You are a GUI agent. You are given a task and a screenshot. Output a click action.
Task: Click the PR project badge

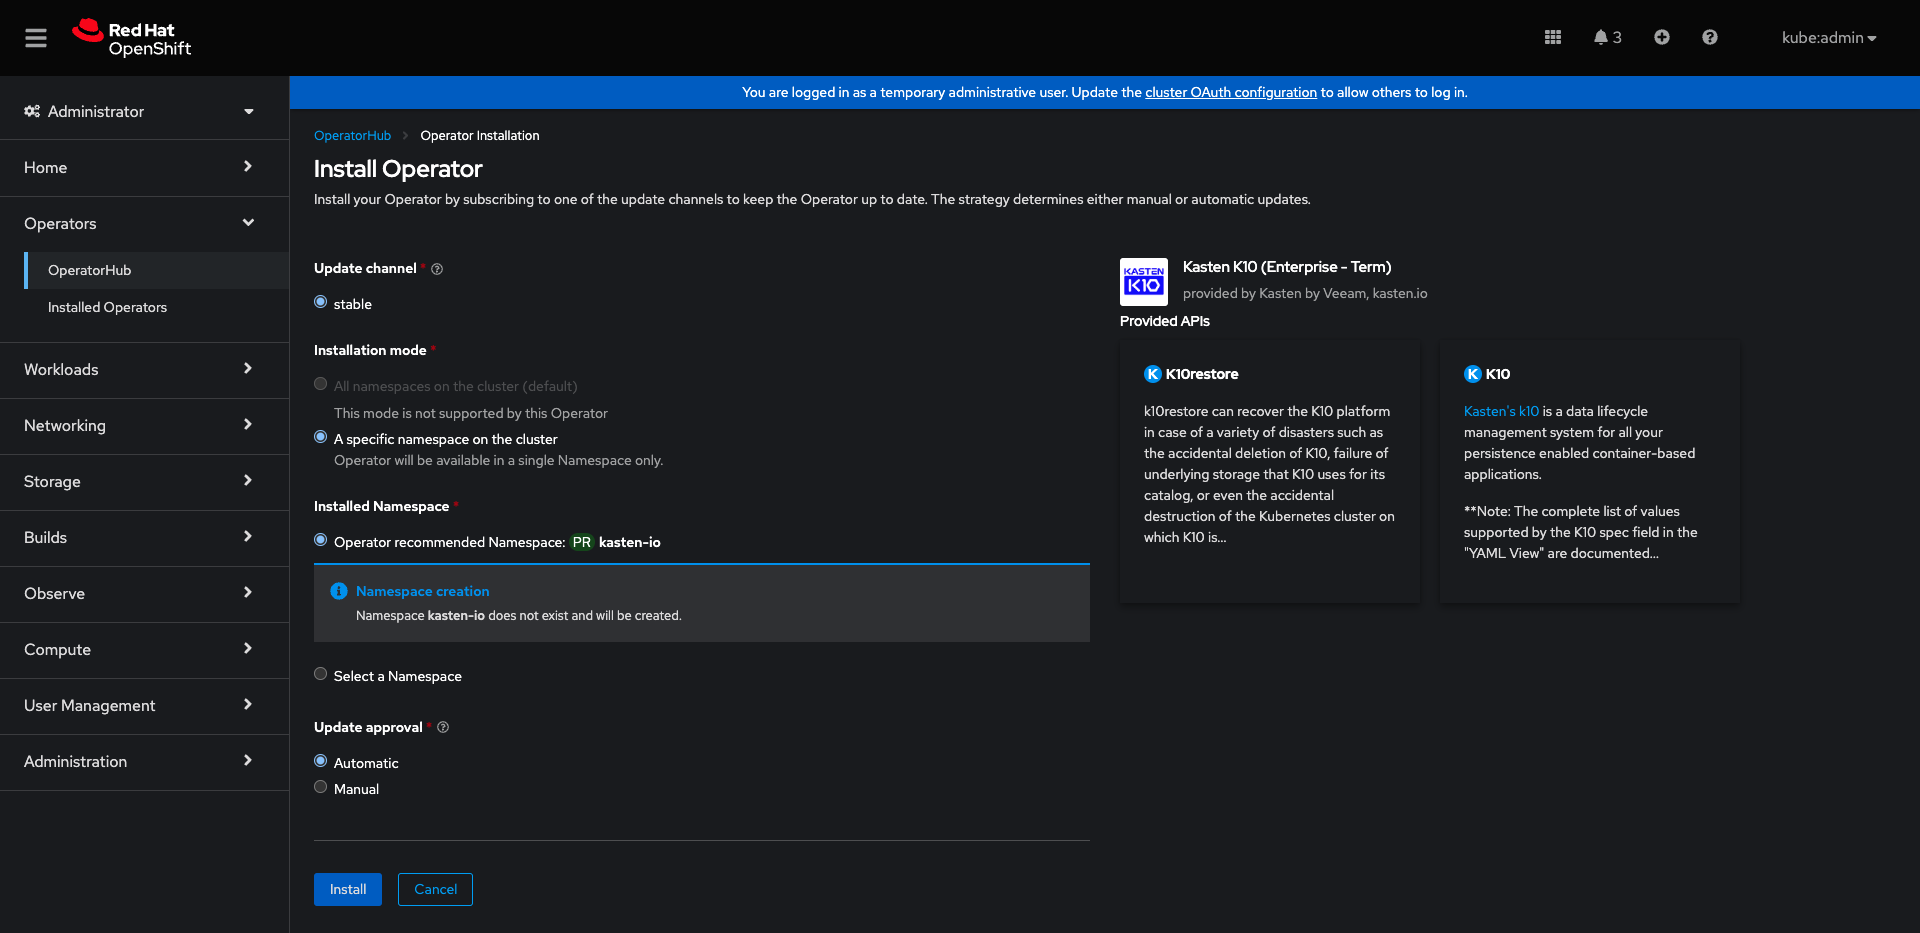(582, 542)
